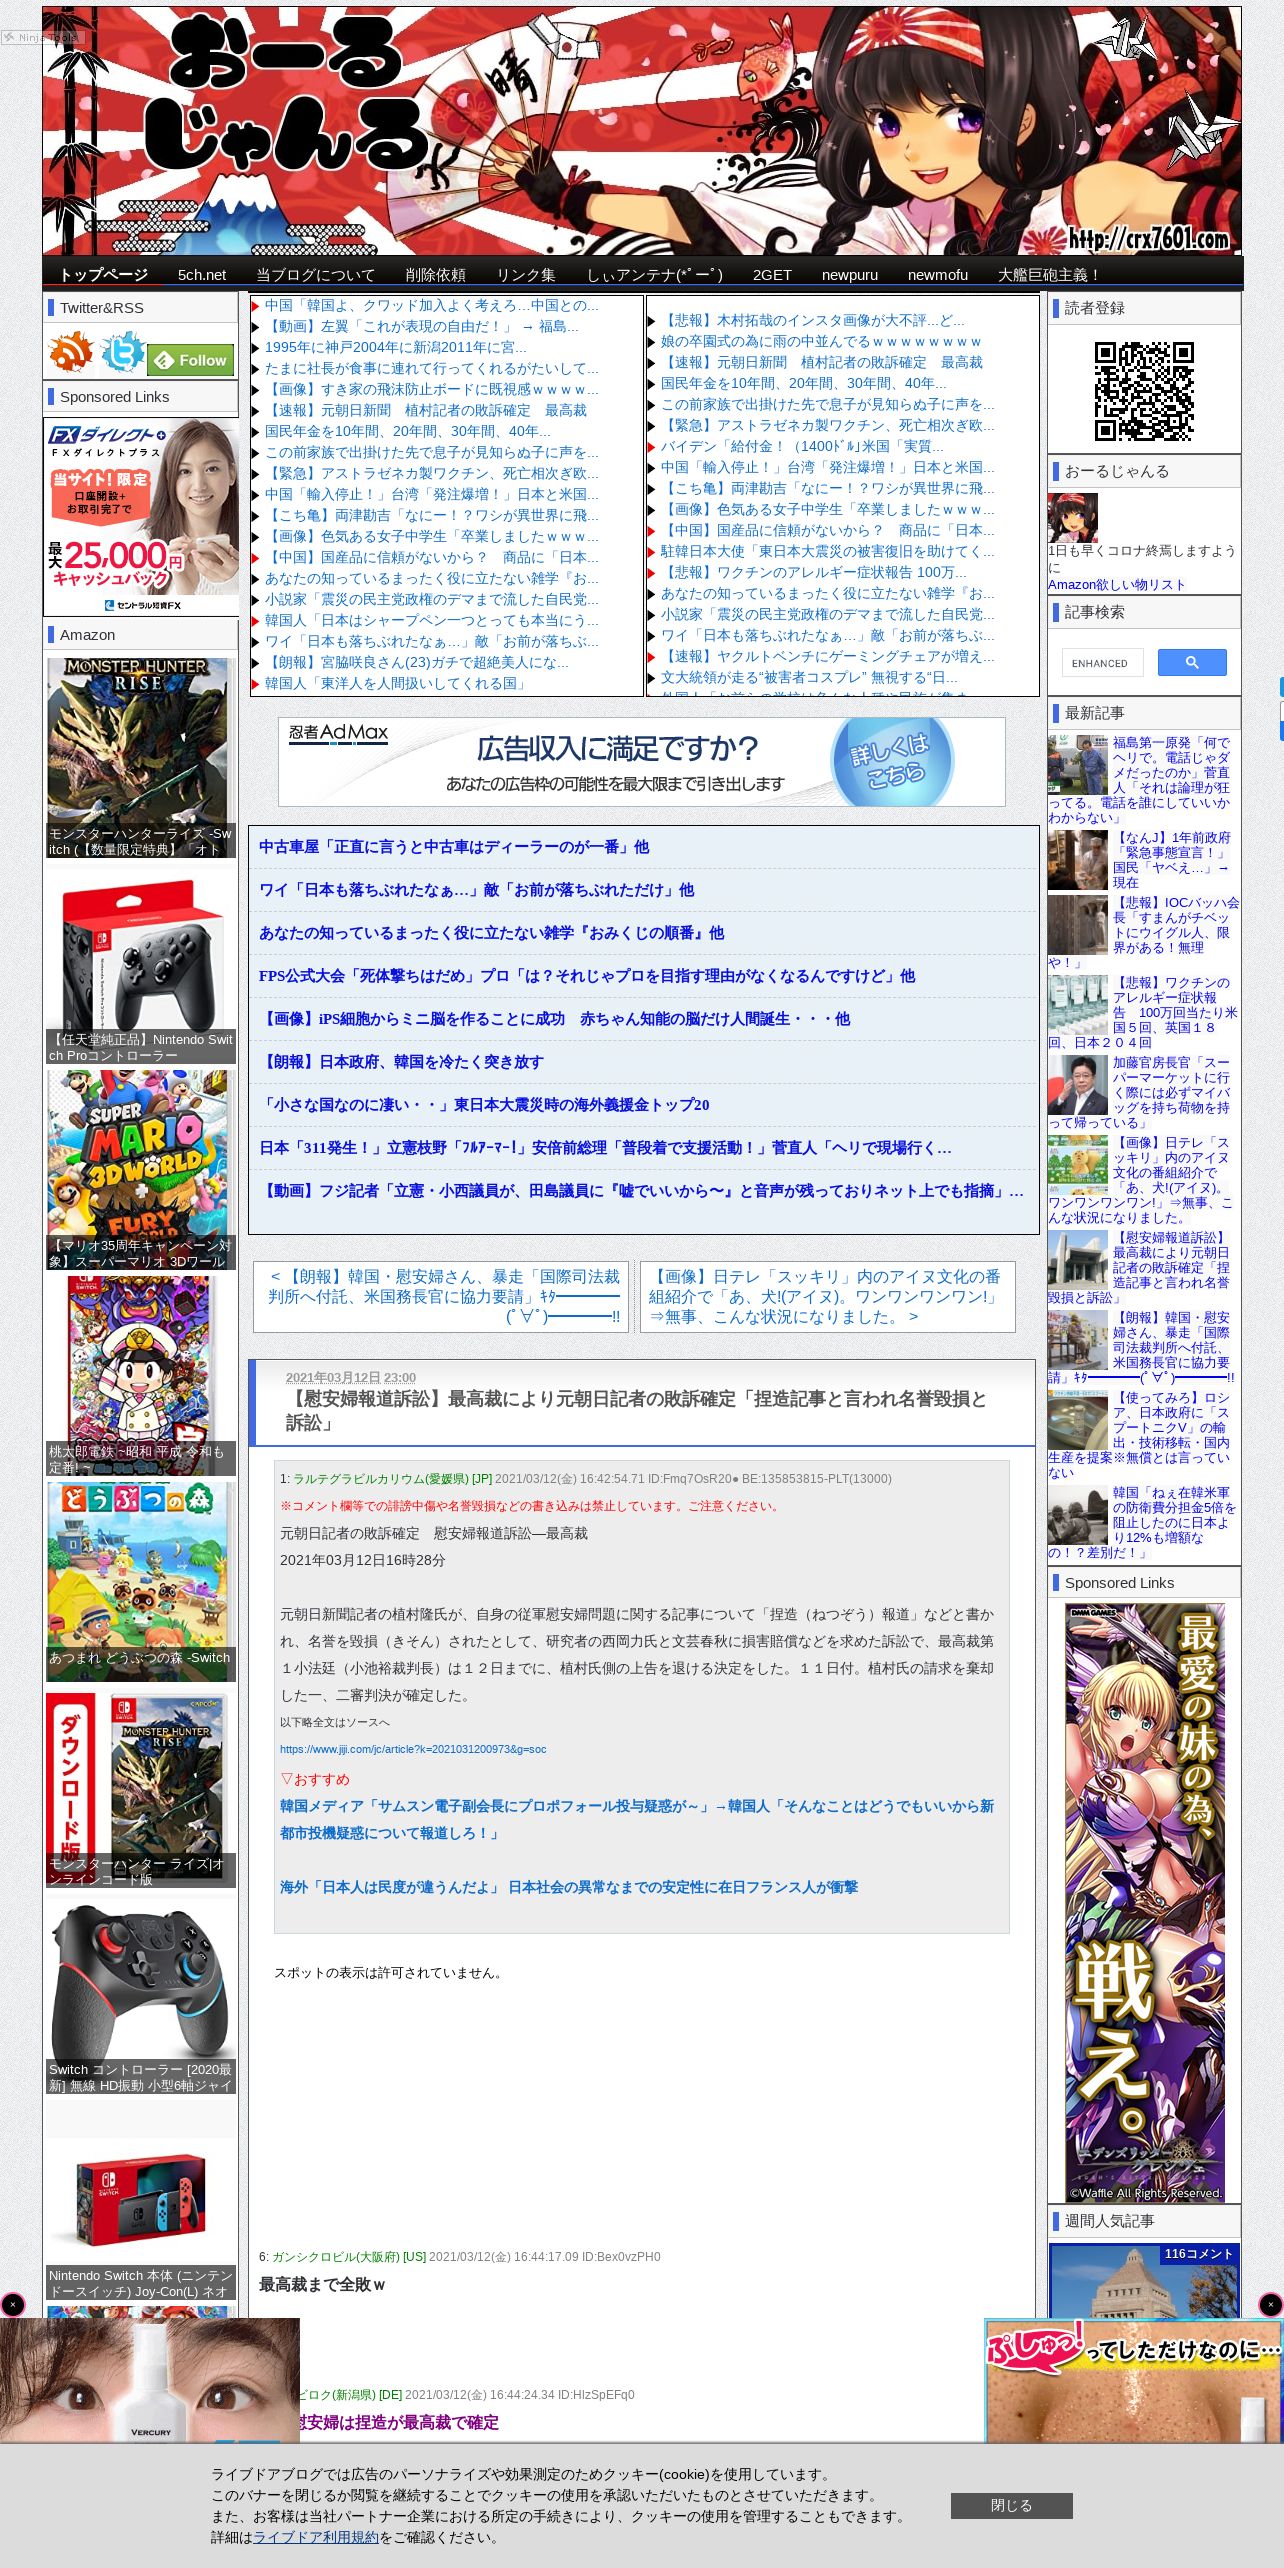Open リンク集 navigation item
This screenshot has width=1284, height=2568.
(x=526, y=275)
